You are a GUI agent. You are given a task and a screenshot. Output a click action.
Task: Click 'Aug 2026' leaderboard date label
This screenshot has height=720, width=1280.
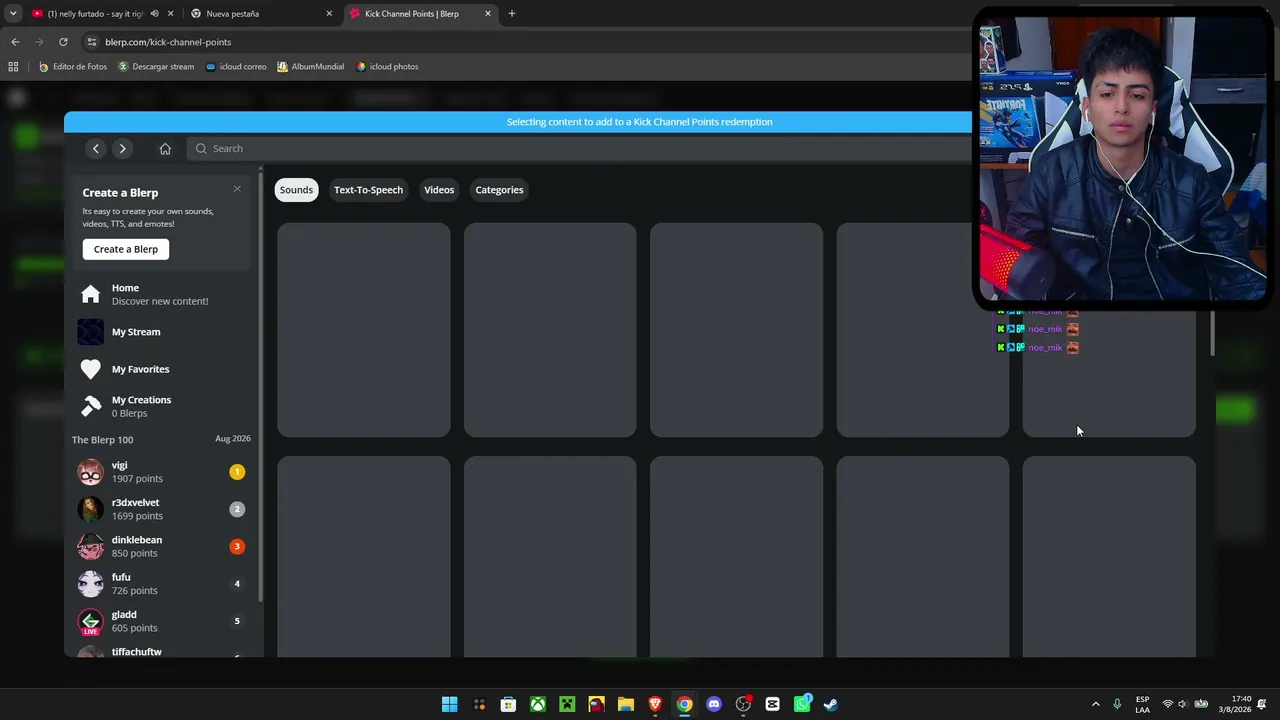(x=233, y=439)
